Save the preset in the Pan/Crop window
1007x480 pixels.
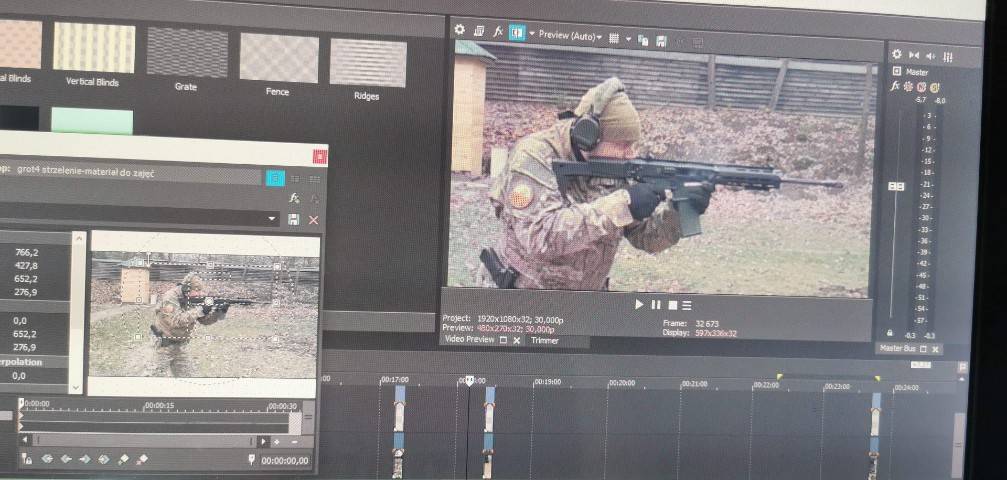[x=294, y=219]
